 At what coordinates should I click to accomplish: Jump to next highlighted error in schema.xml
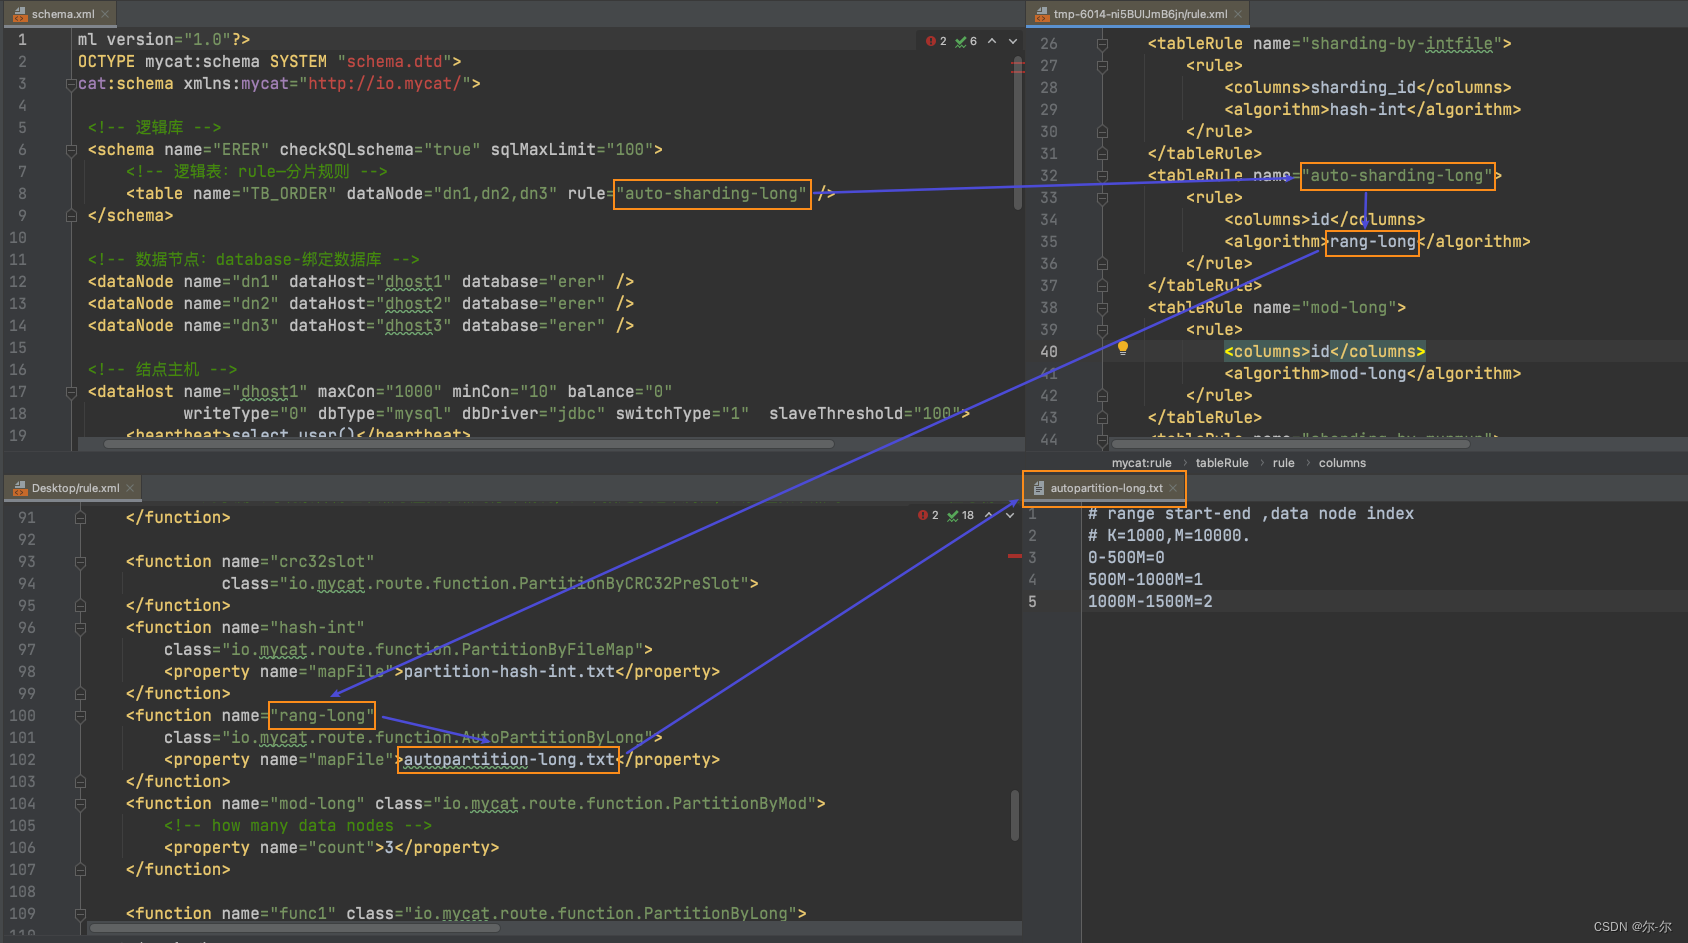1012,41
